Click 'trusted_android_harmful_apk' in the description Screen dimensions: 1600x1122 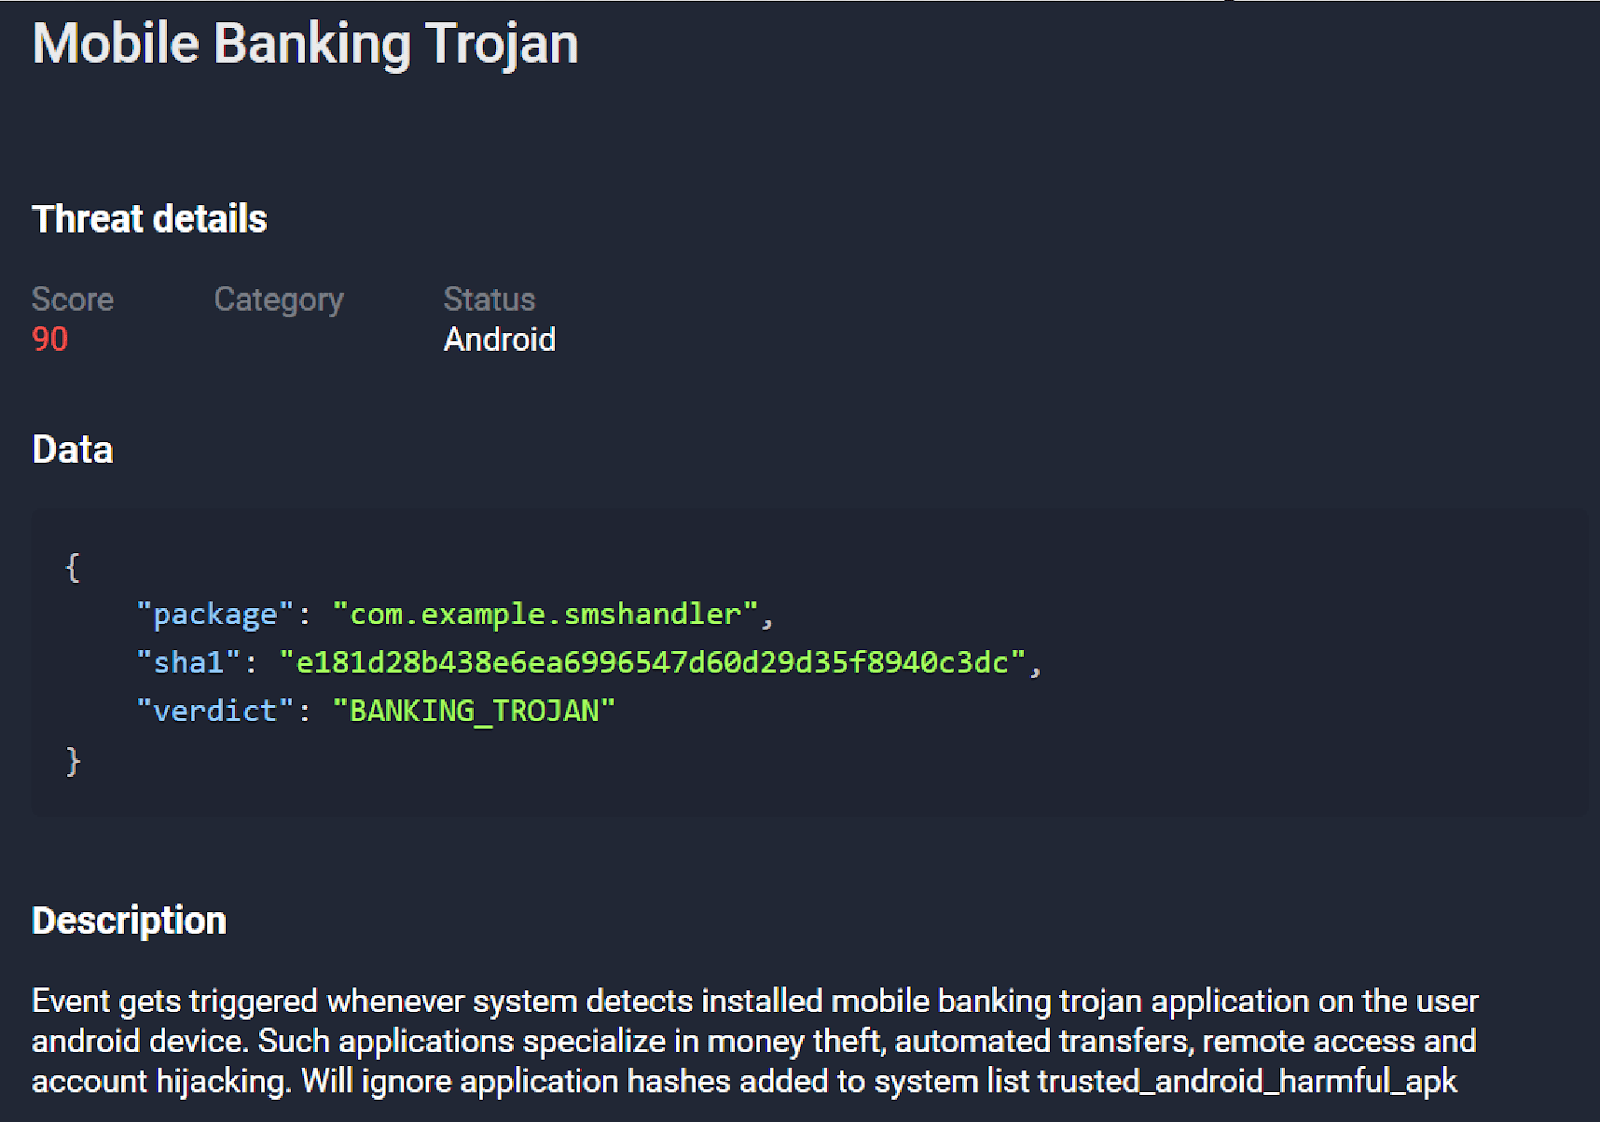click(1247, 1081)
